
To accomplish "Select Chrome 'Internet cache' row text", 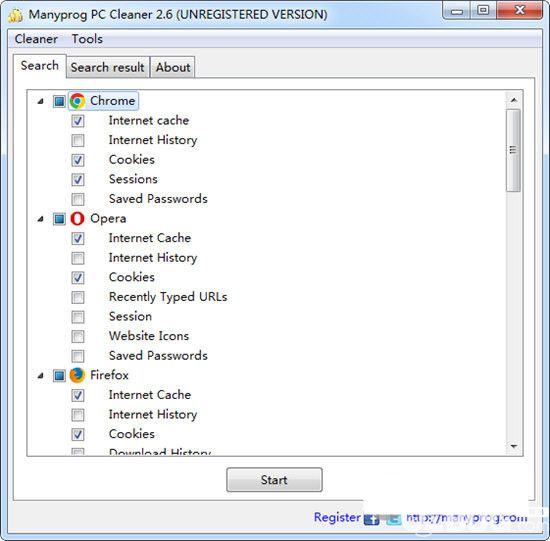I will click(x=149, y=120).
